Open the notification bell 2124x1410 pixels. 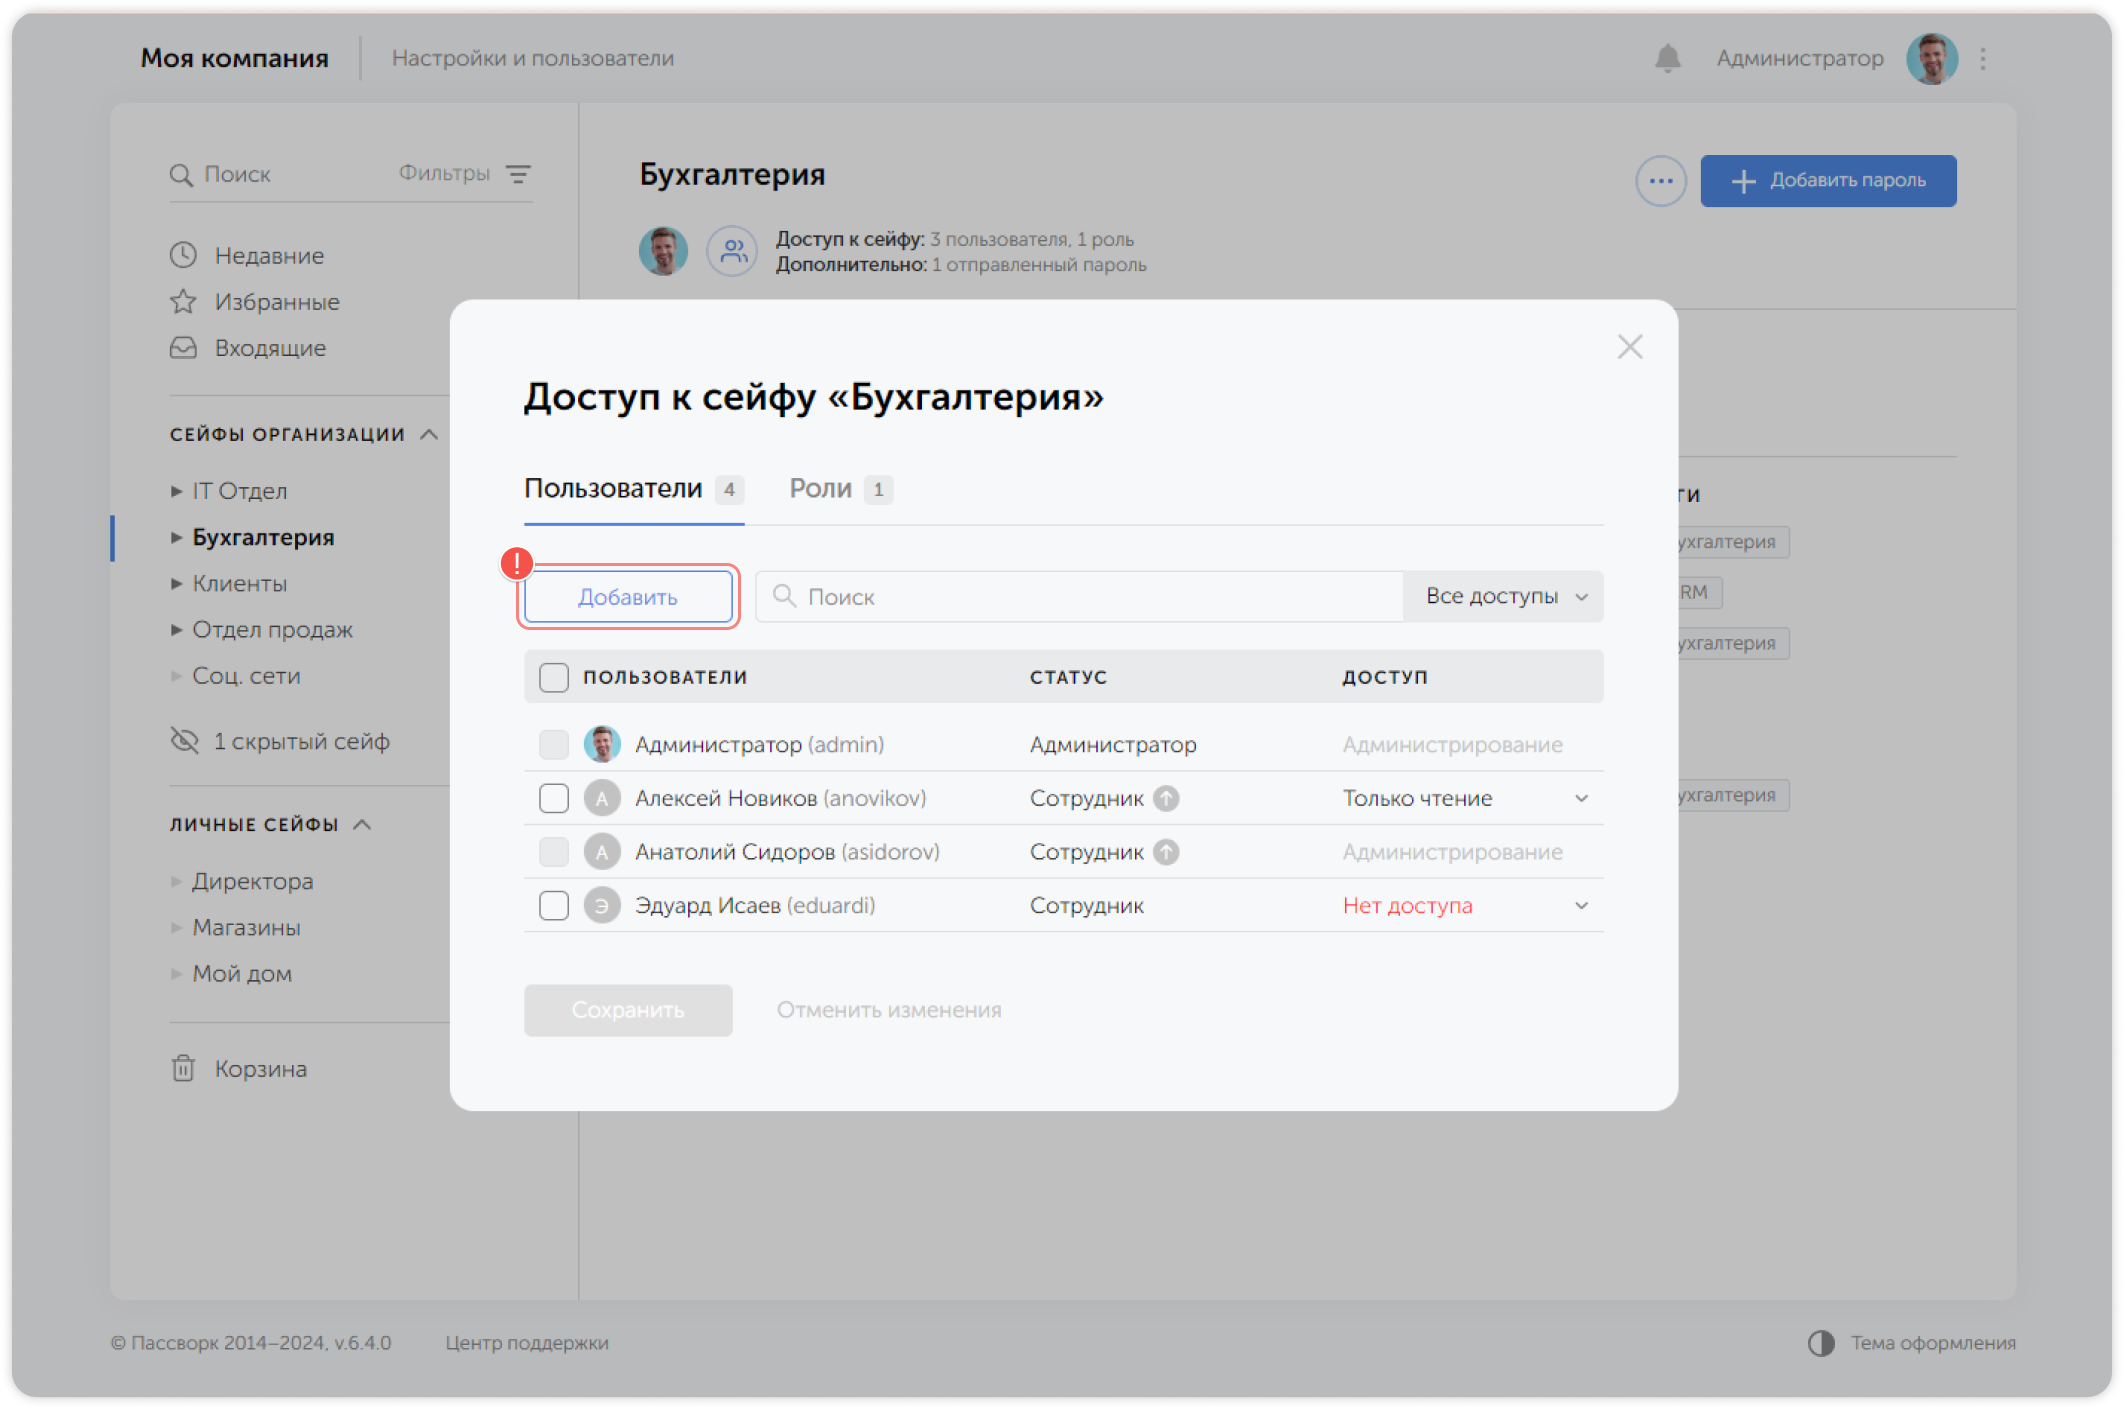click(1666, 58)
